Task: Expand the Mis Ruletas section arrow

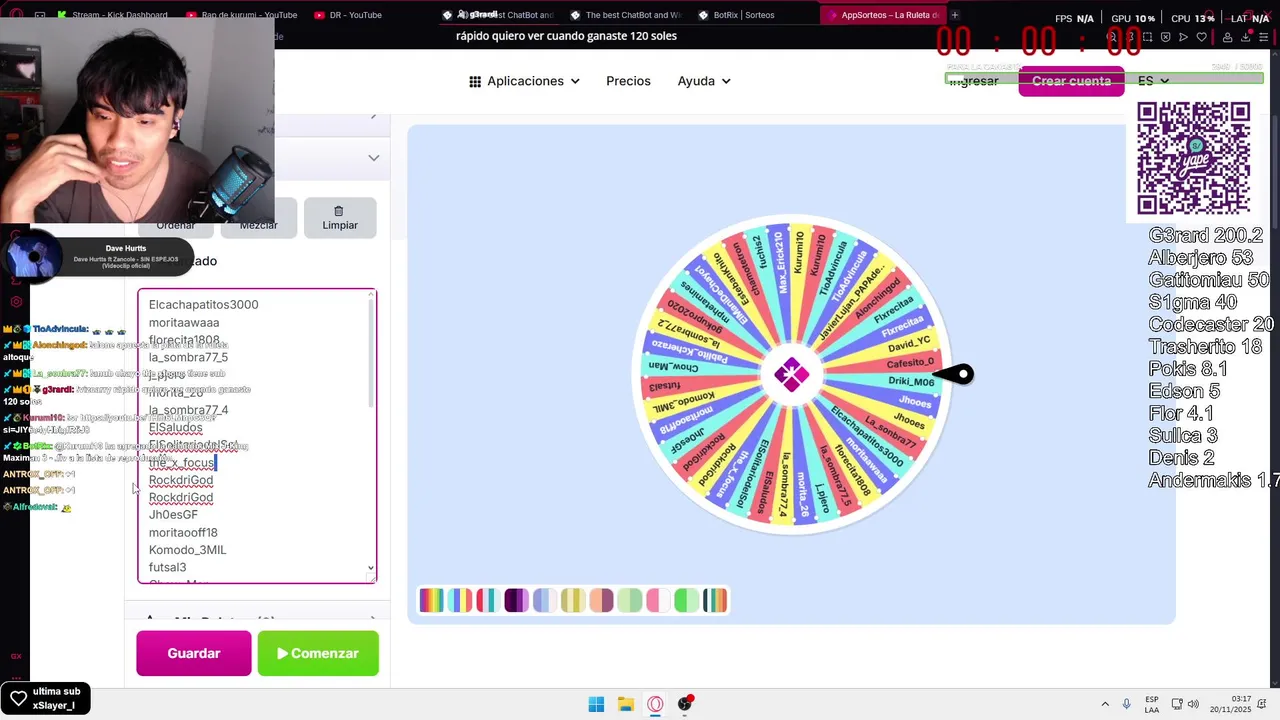Action: point(373,620)
